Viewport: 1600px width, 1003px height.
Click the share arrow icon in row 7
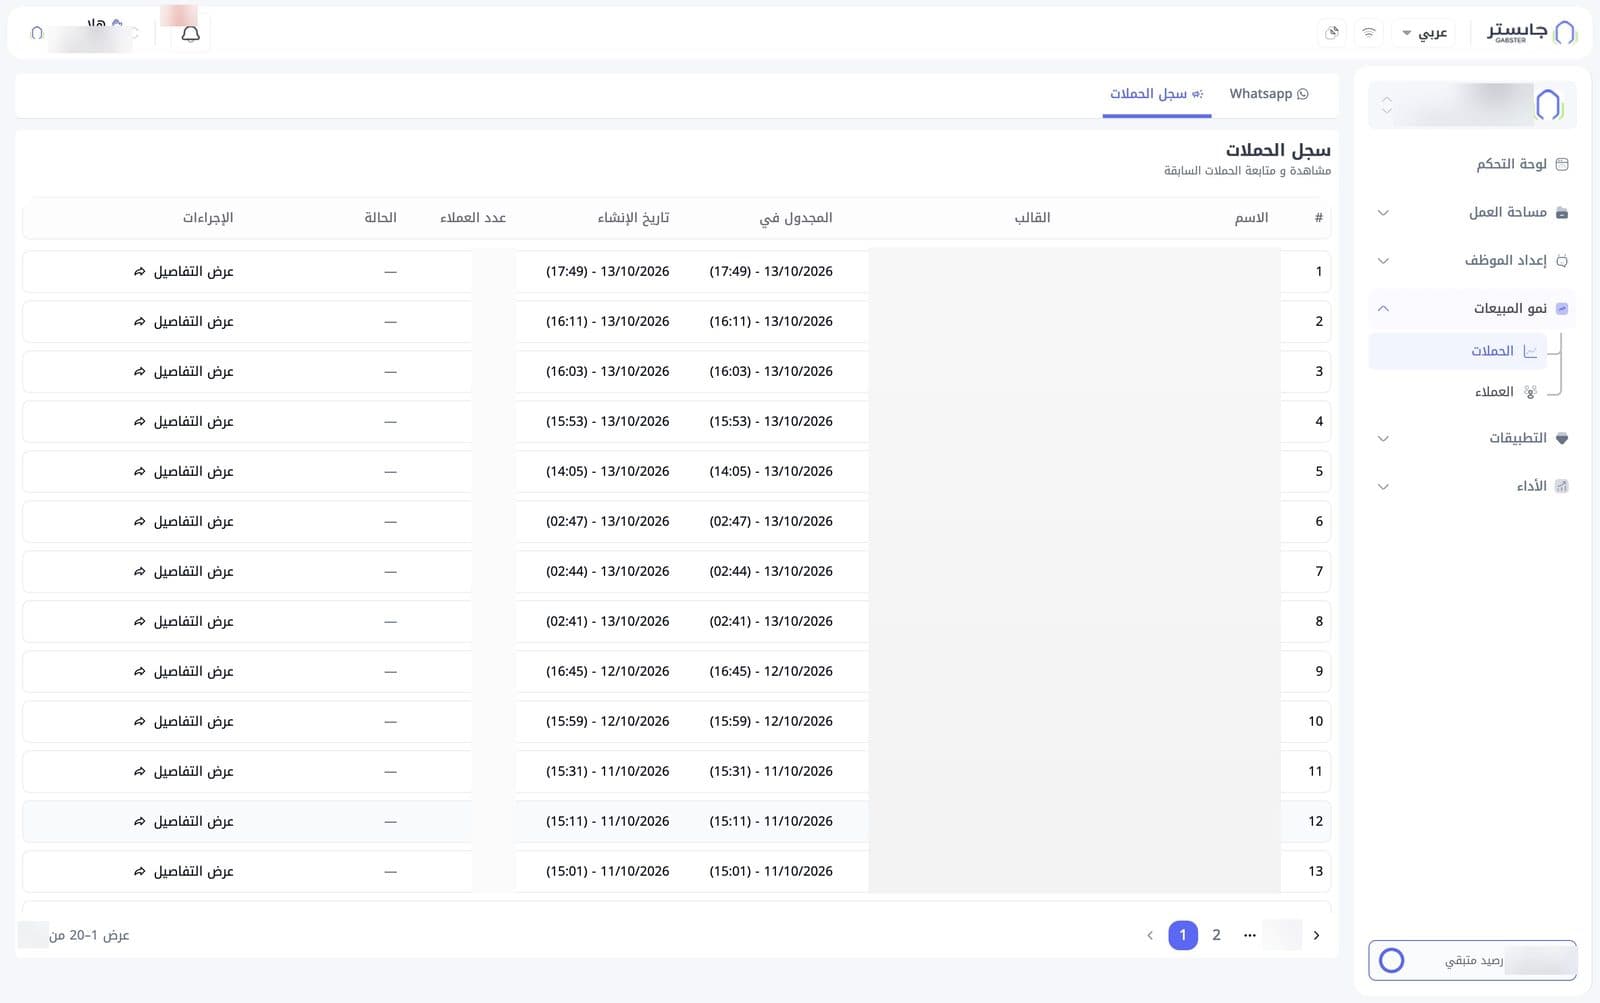point(139,571)
